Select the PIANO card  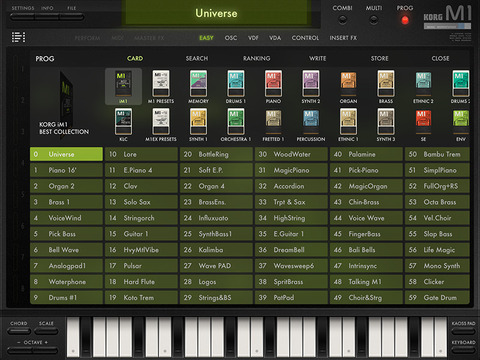273,87
